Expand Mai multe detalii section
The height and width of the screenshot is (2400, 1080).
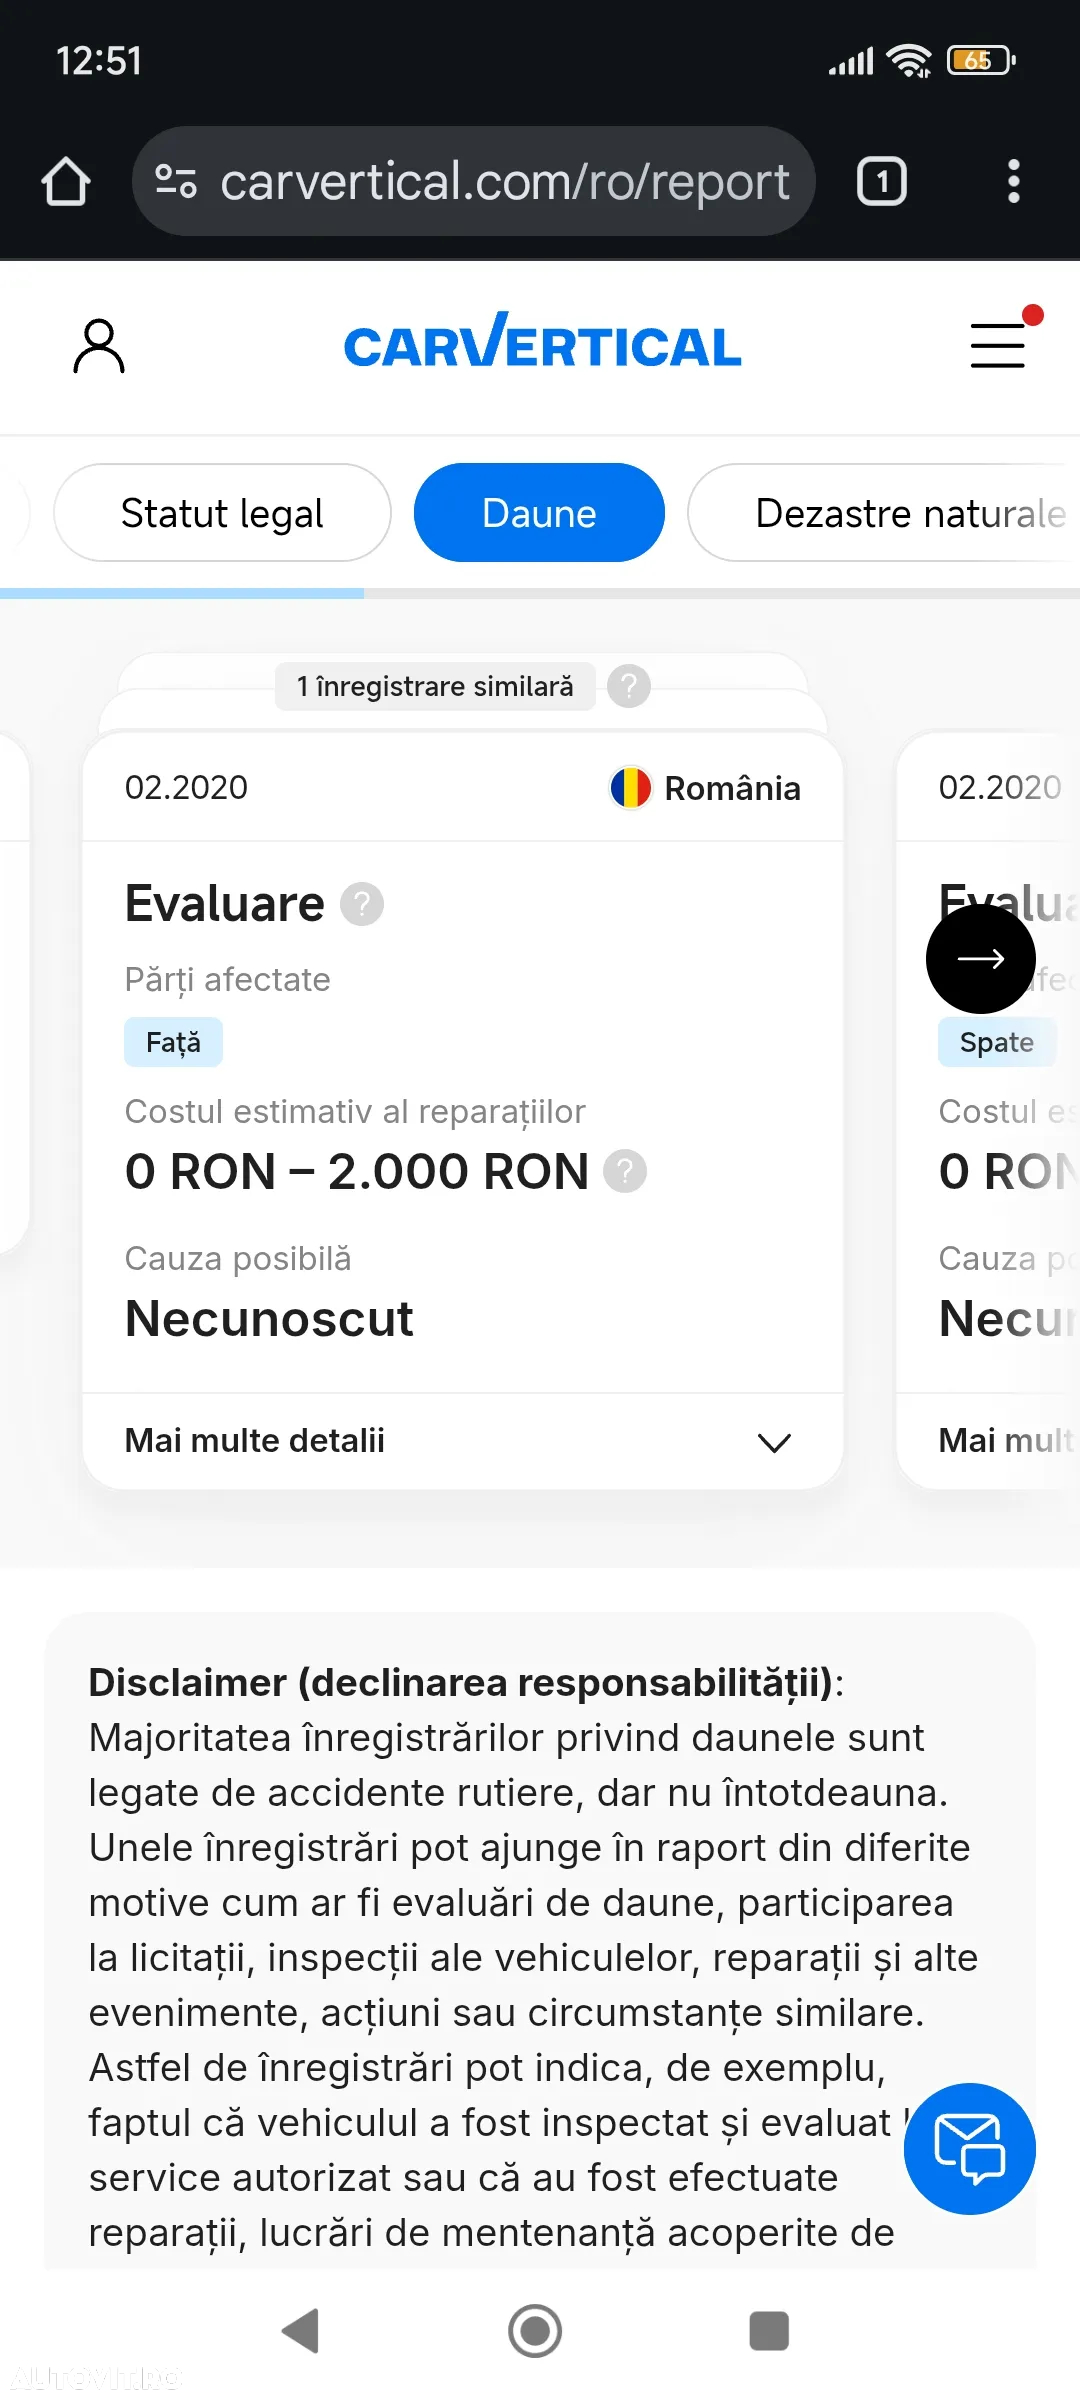click(x=463, y=1441)
